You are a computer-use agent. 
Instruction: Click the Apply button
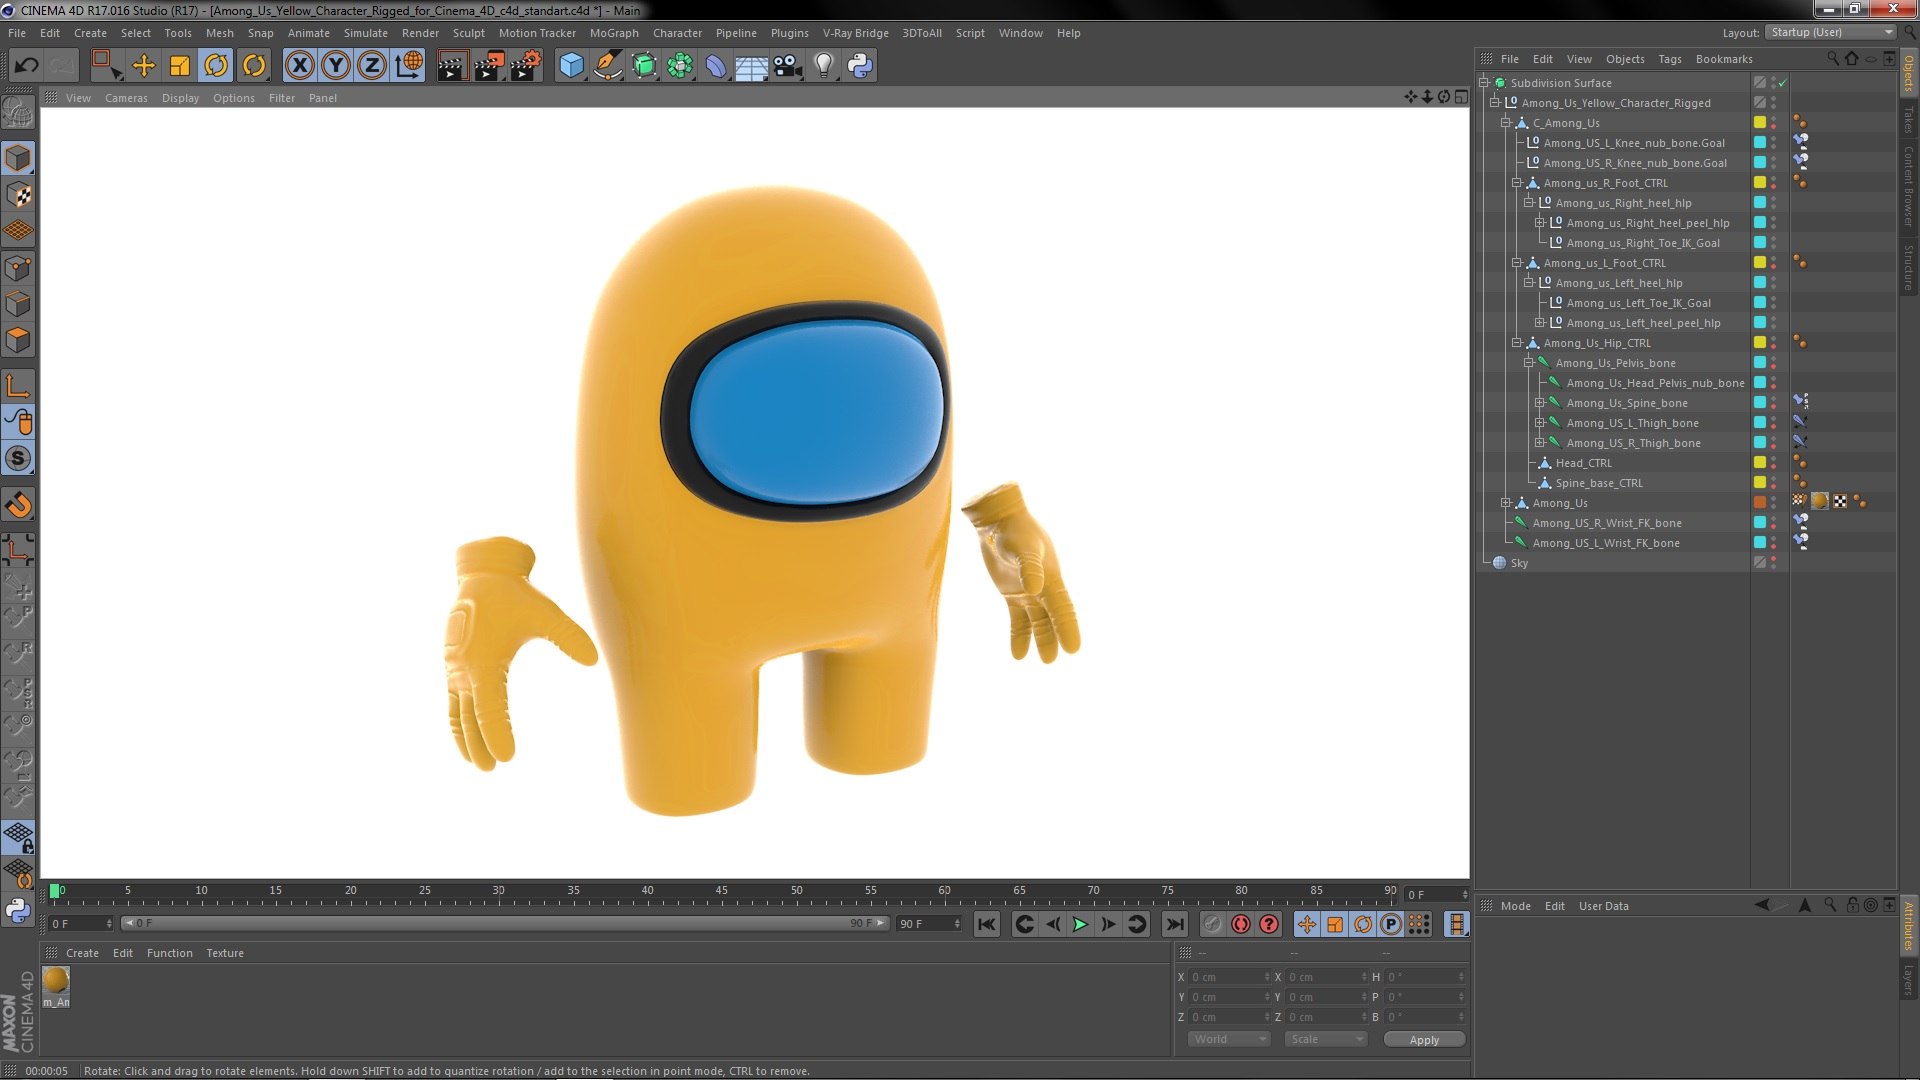pos(1424,1040)
